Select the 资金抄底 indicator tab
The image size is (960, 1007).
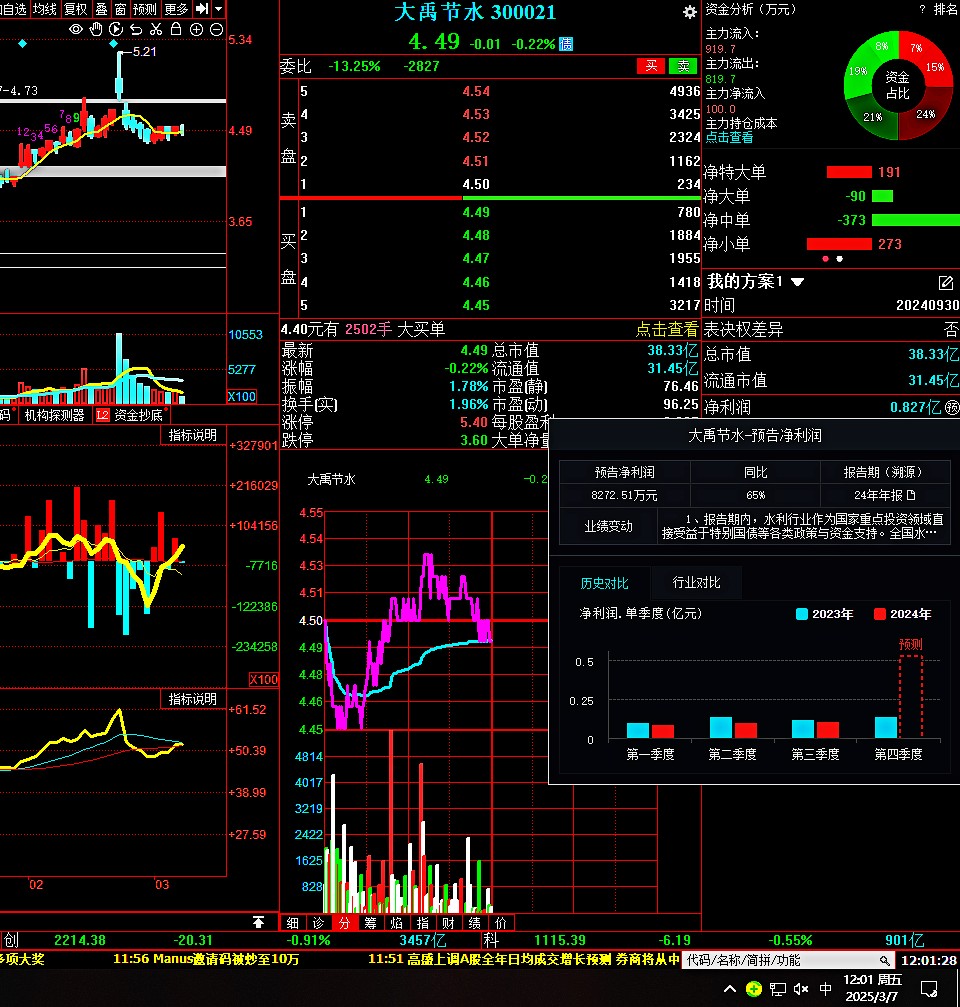[x=138, y=416]
